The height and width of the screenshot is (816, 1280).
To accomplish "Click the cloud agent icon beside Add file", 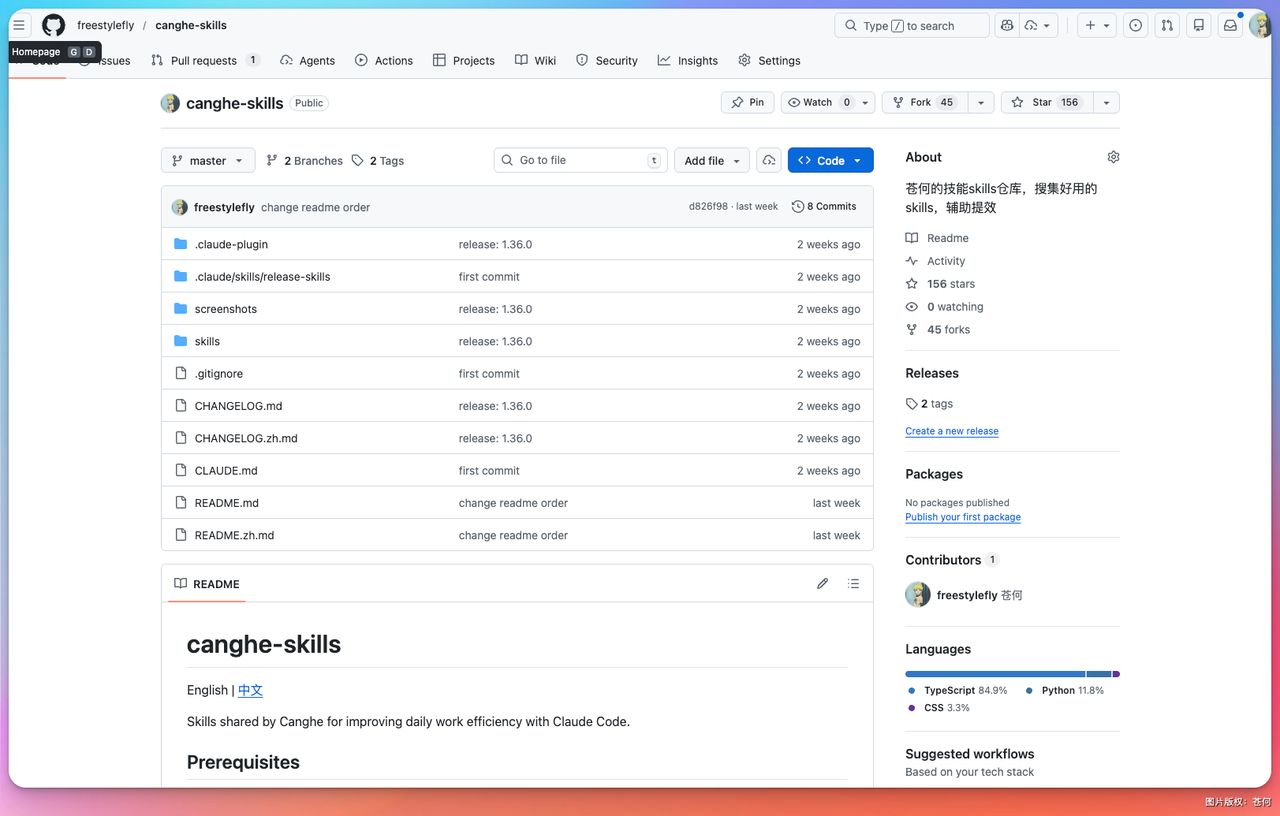I will point(769,160).
